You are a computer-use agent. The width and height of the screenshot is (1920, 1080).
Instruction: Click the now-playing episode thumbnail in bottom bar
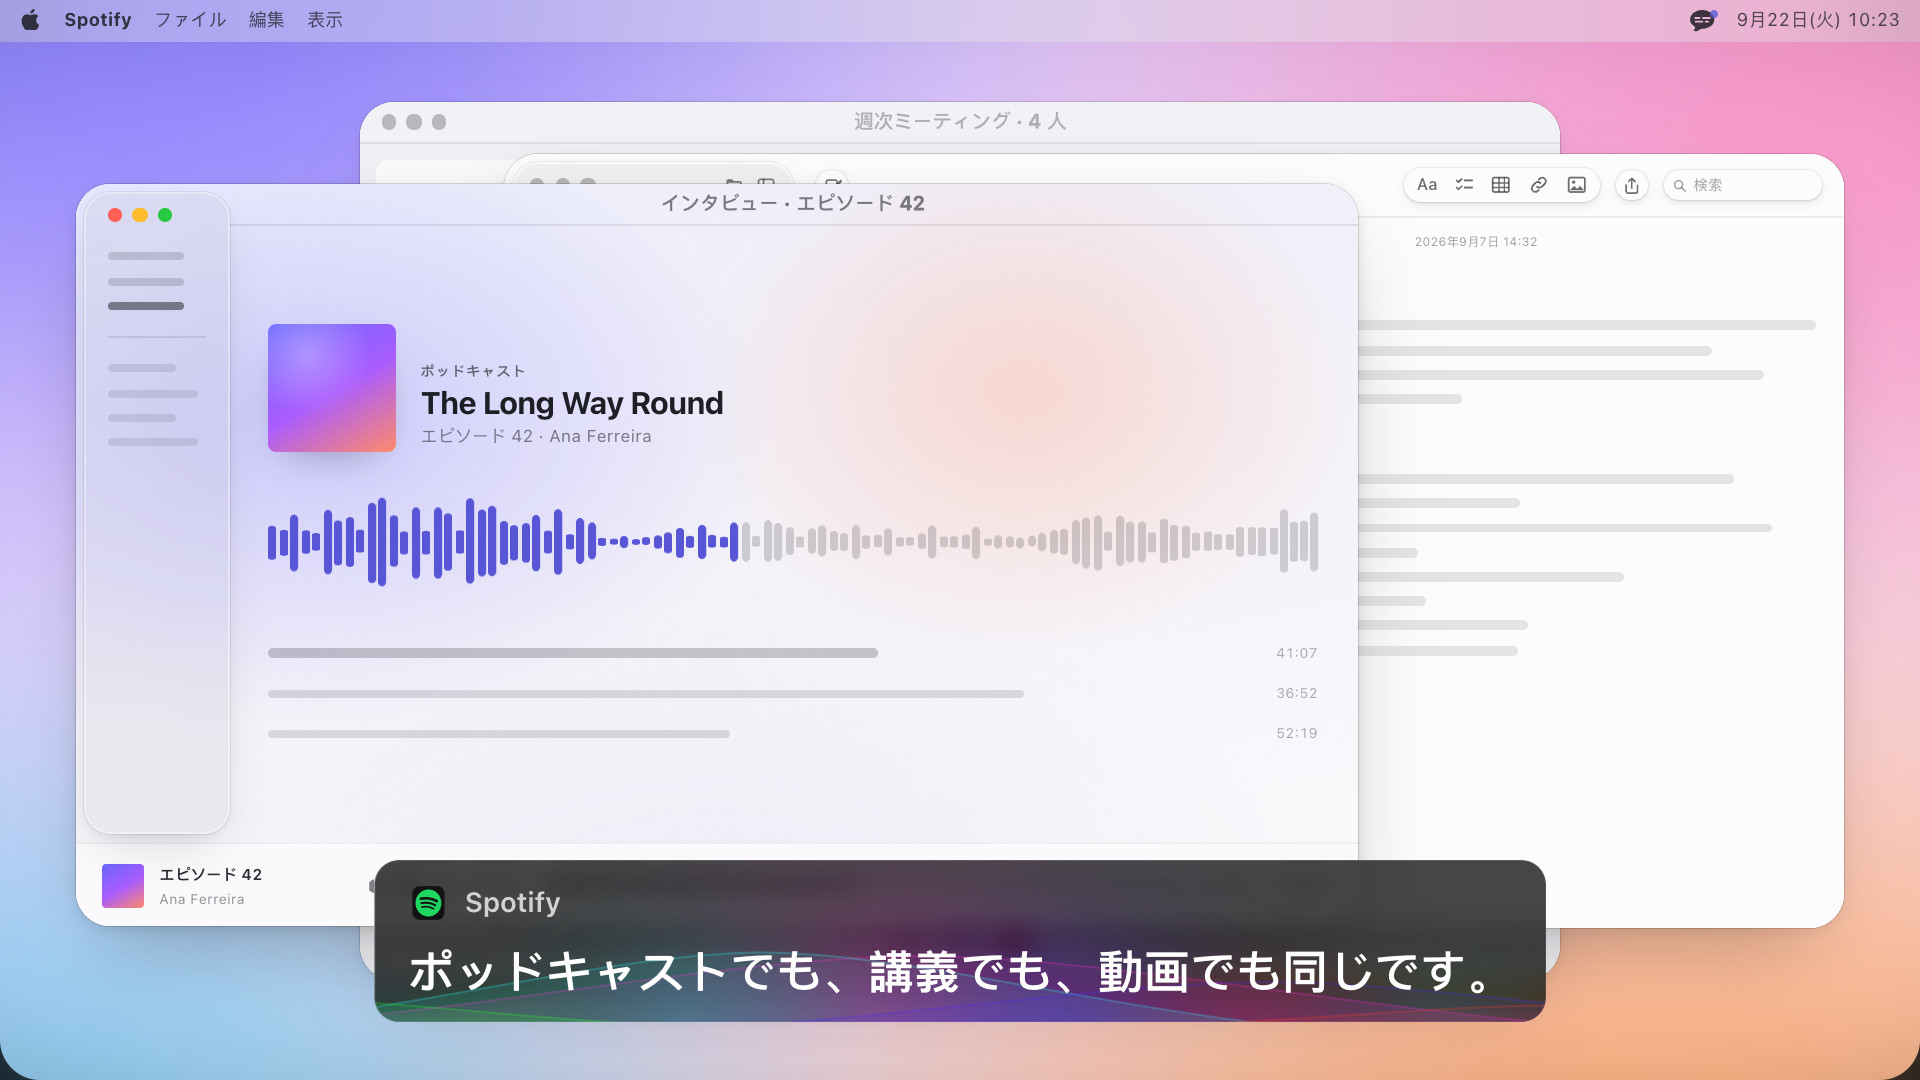point(123,886)
